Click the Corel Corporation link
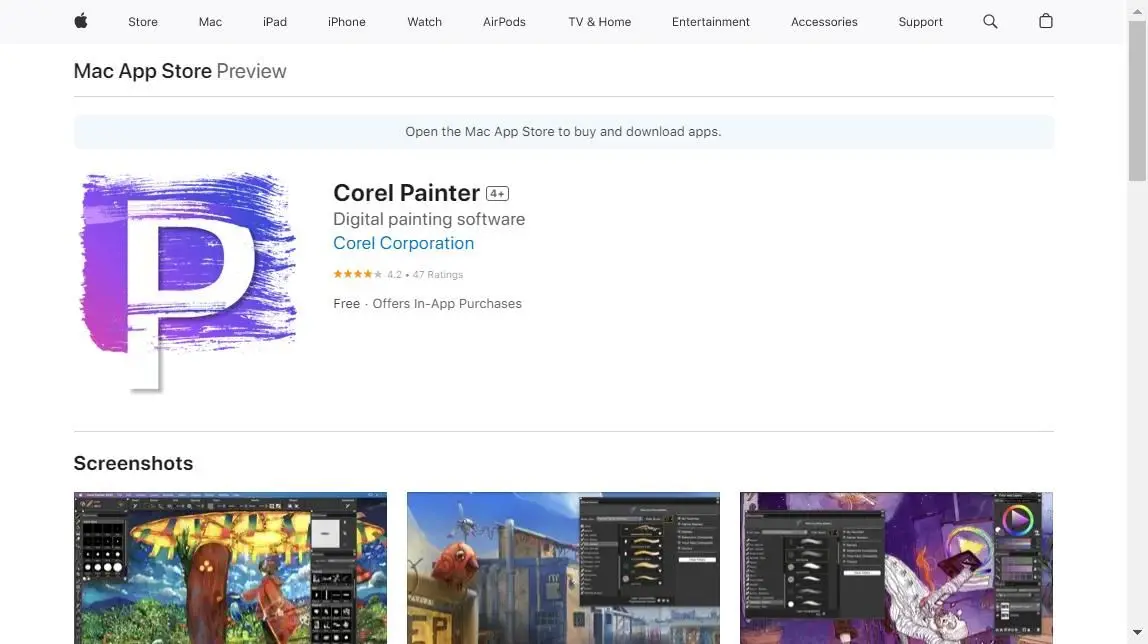Viewport: 1148px width, 644px height. tap(403, 243)
